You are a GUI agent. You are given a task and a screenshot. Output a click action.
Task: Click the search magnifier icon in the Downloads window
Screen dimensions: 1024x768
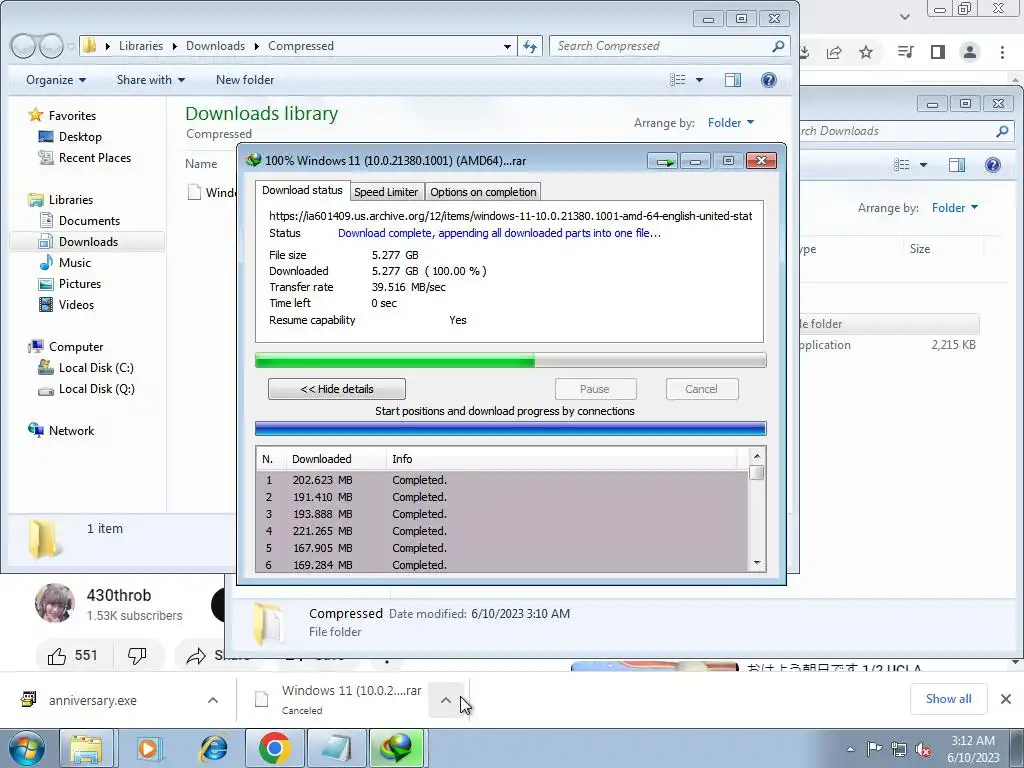click(1002, 131)
